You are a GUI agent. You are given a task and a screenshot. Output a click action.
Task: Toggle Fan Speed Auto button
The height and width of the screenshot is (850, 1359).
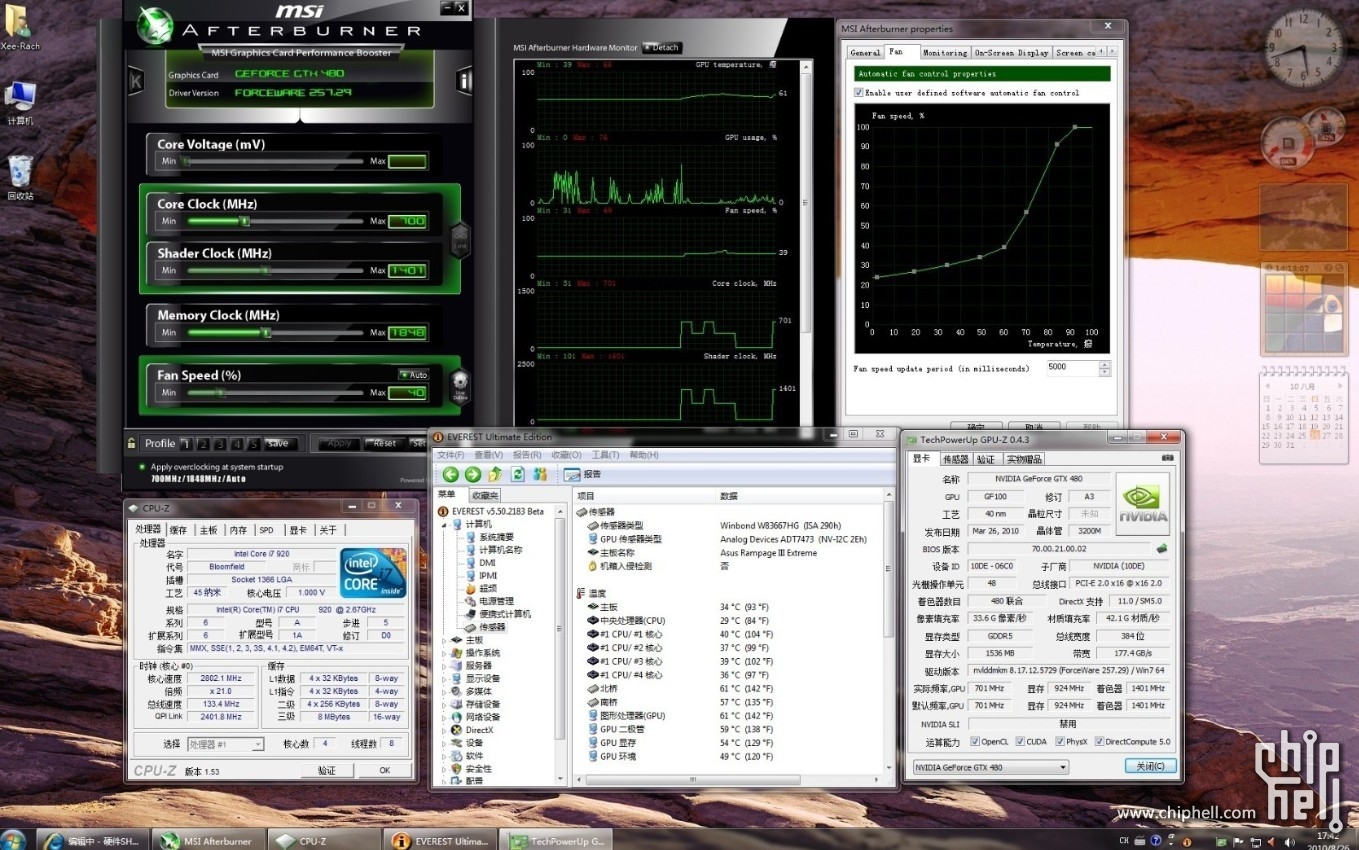tap(413, 375)
